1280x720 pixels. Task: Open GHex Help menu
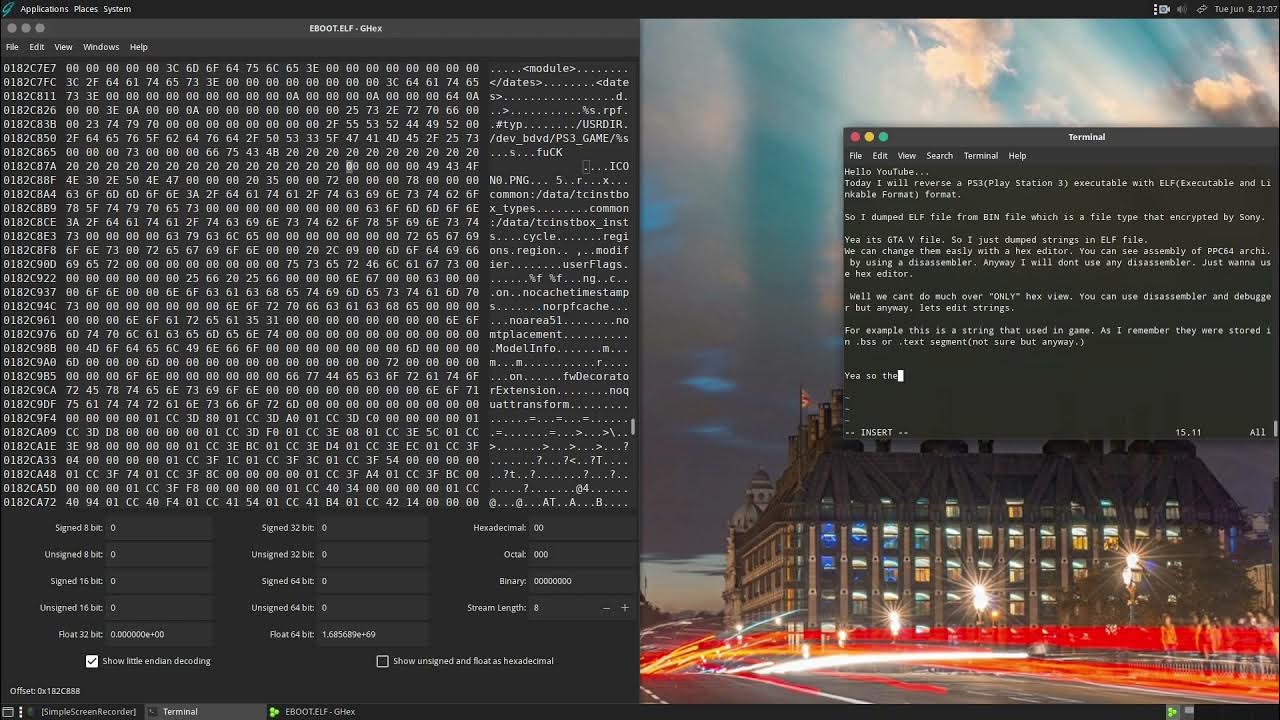139,47
